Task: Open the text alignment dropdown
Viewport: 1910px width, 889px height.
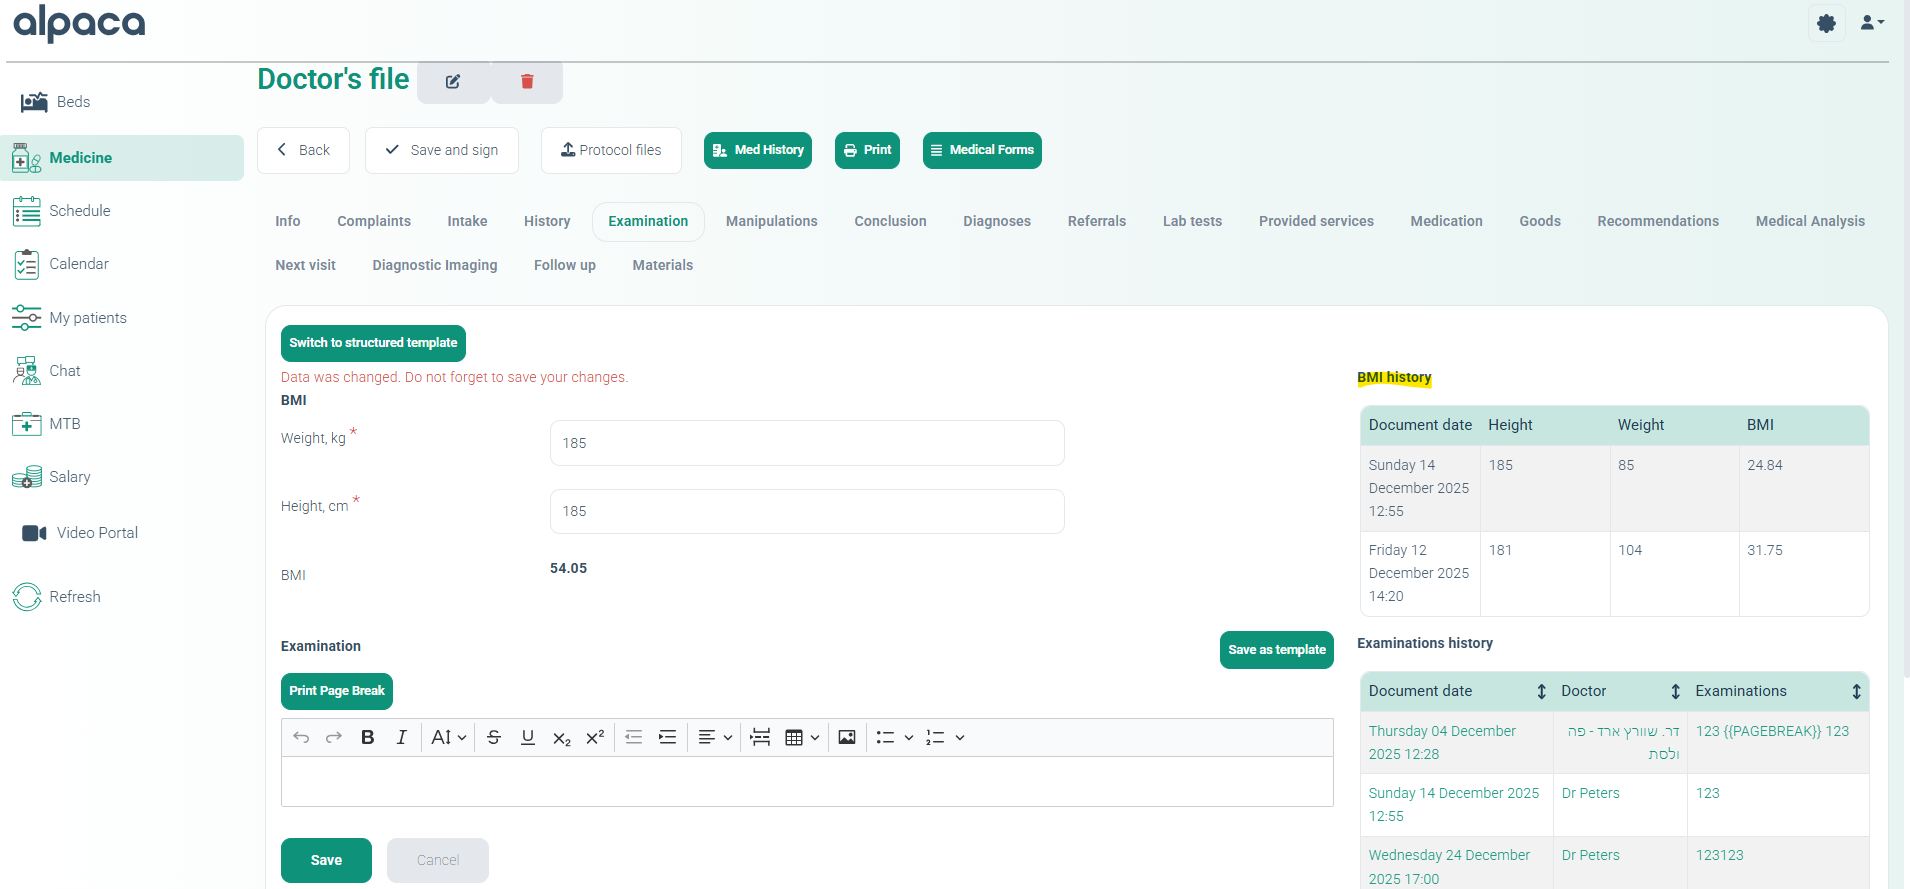Action: click(x=715, y=737)
